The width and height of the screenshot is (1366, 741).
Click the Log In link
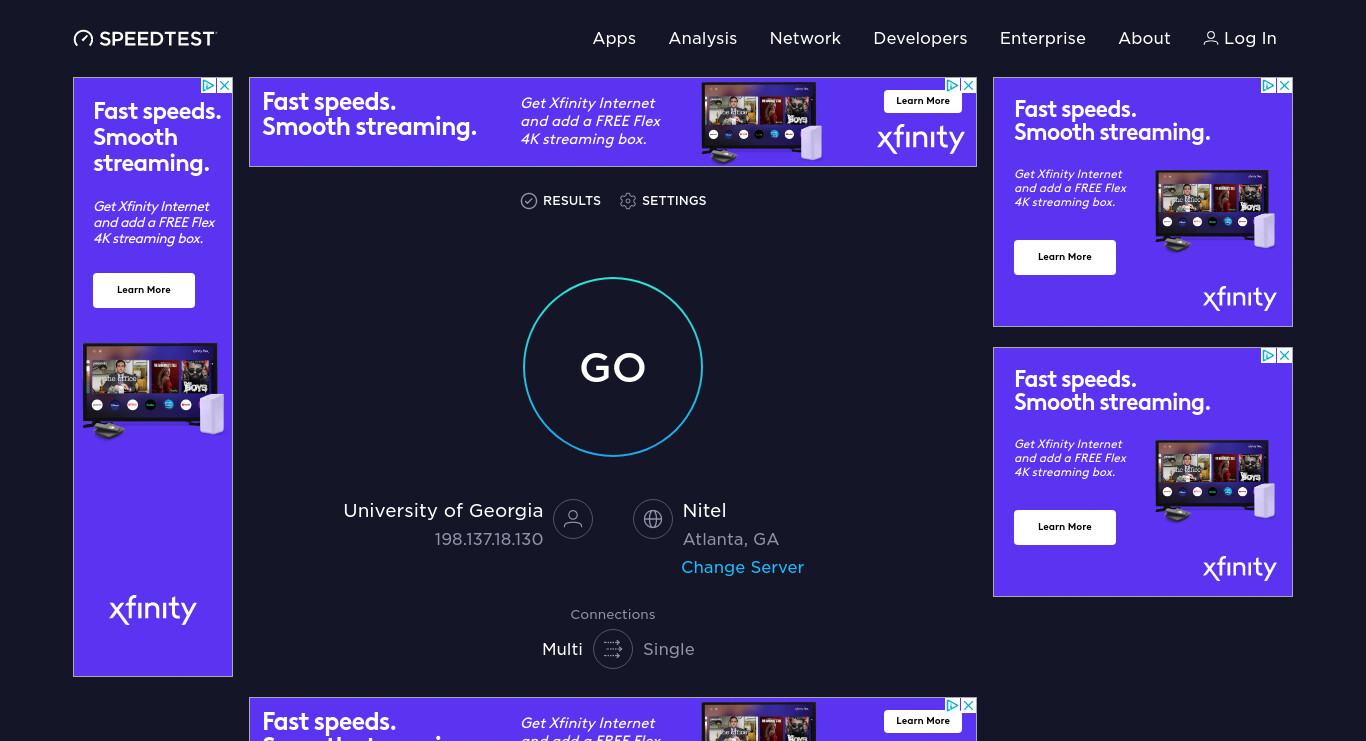(x=1240, y=38)
